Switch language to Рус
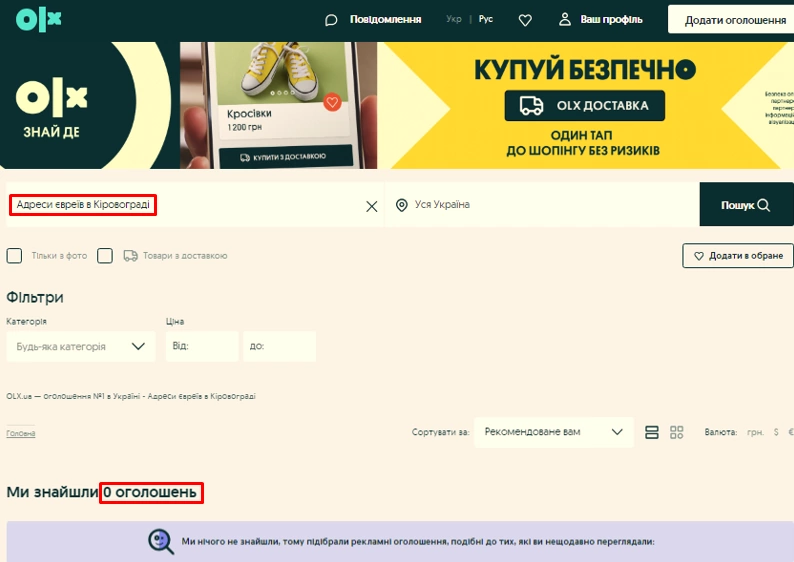The height and width of the screenshot is (562, 794). pos(486,19)
